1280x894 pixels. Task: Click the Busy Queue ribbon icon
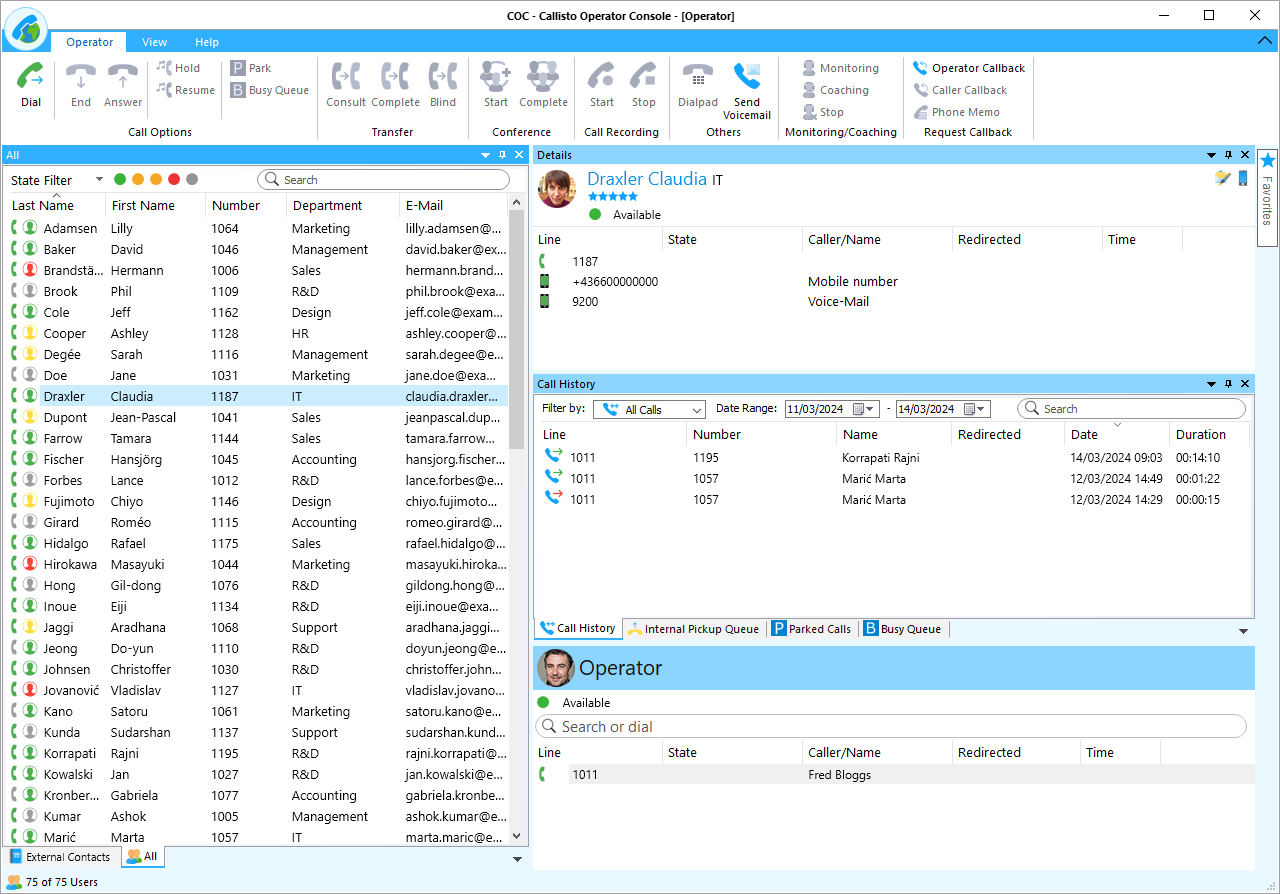click(238, 90)
